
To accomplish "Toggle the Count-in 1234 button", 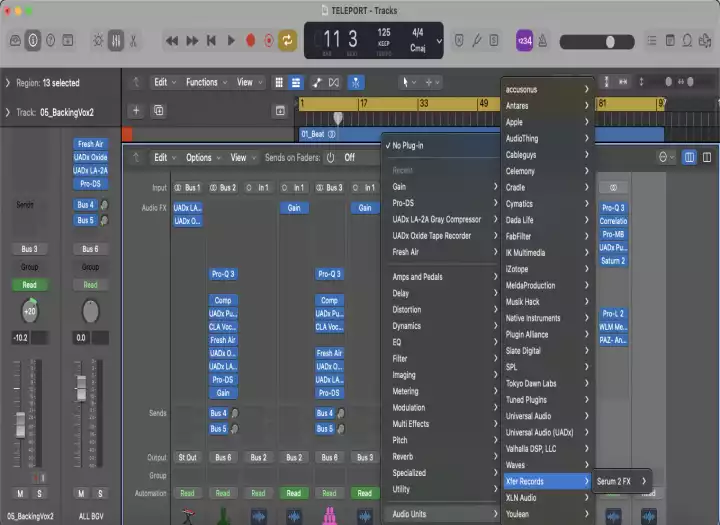I will click(x=524, y=41).
